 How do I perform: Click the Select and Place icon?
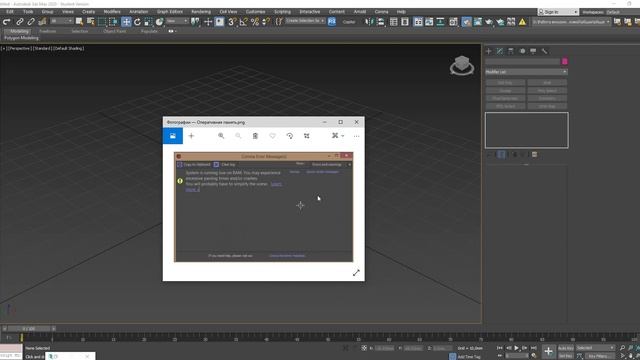point(160,22)
